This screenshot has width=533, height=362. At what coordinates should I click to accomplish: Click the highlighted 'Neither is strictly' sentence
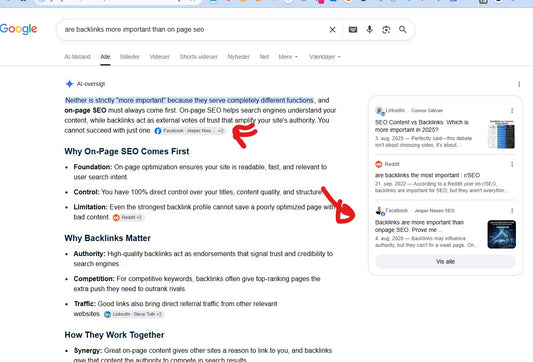point(189,100)
